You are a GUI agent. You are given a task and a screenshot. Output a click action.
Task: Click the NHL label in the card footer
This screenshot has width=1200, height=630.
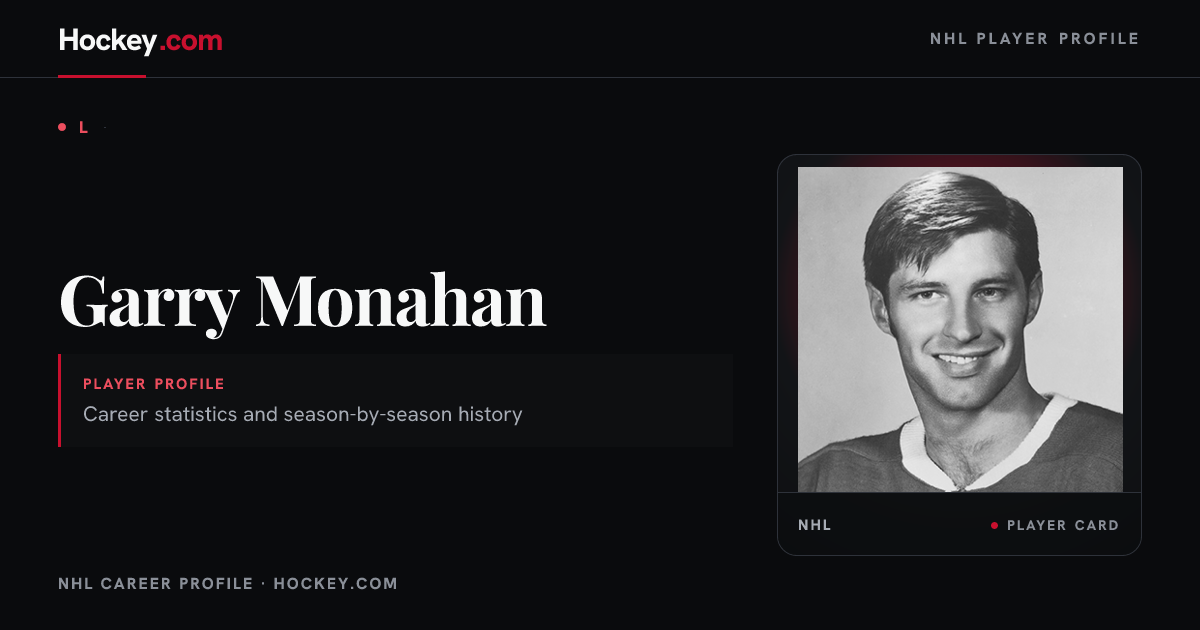(x=814, y=525)
